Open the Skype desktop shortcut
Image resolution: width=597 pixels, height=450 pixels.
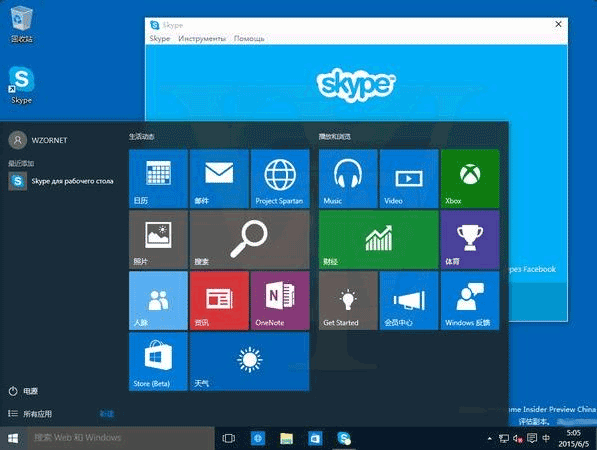pos(21,85)
